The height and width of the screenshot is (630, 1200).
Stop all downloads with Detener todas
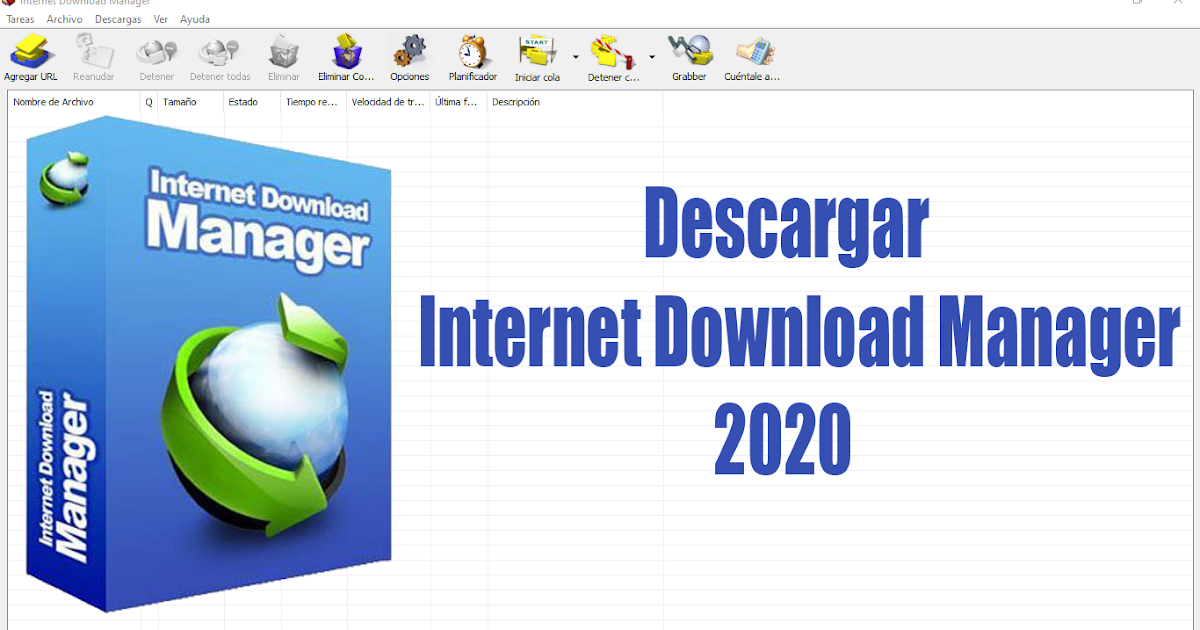[219, 55]
